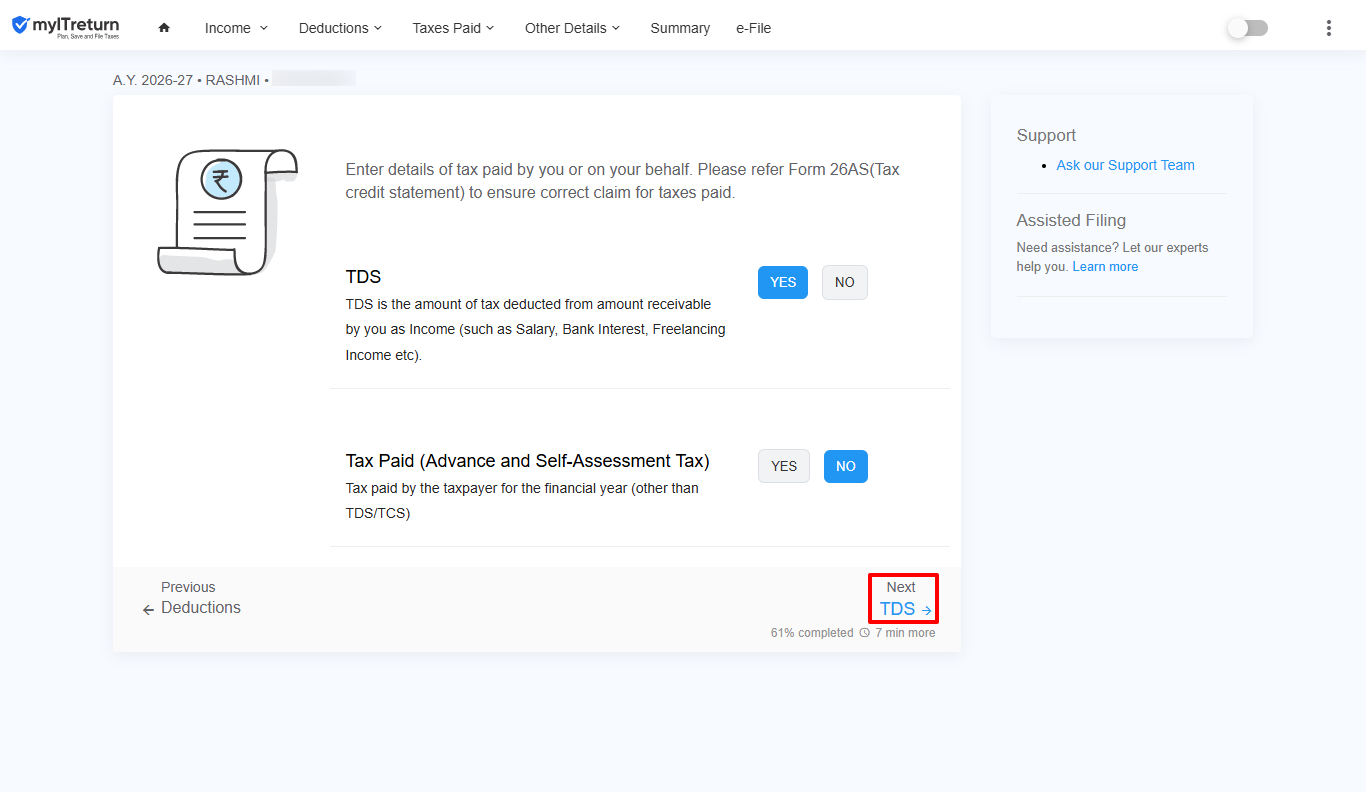Viewport: 1366px width, 792px height.
Task: Click the left arrow beside Deductions
Action: [148, 609]
